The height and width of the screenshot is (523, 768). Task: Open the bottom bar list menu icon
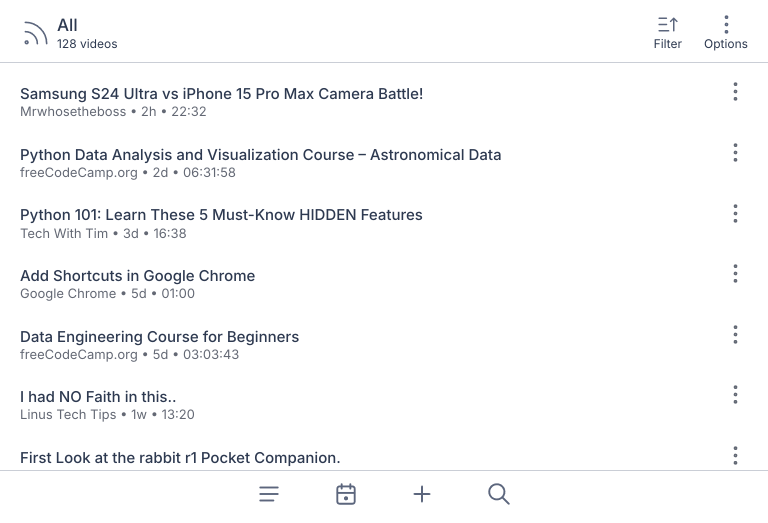[x=269, y=494]
